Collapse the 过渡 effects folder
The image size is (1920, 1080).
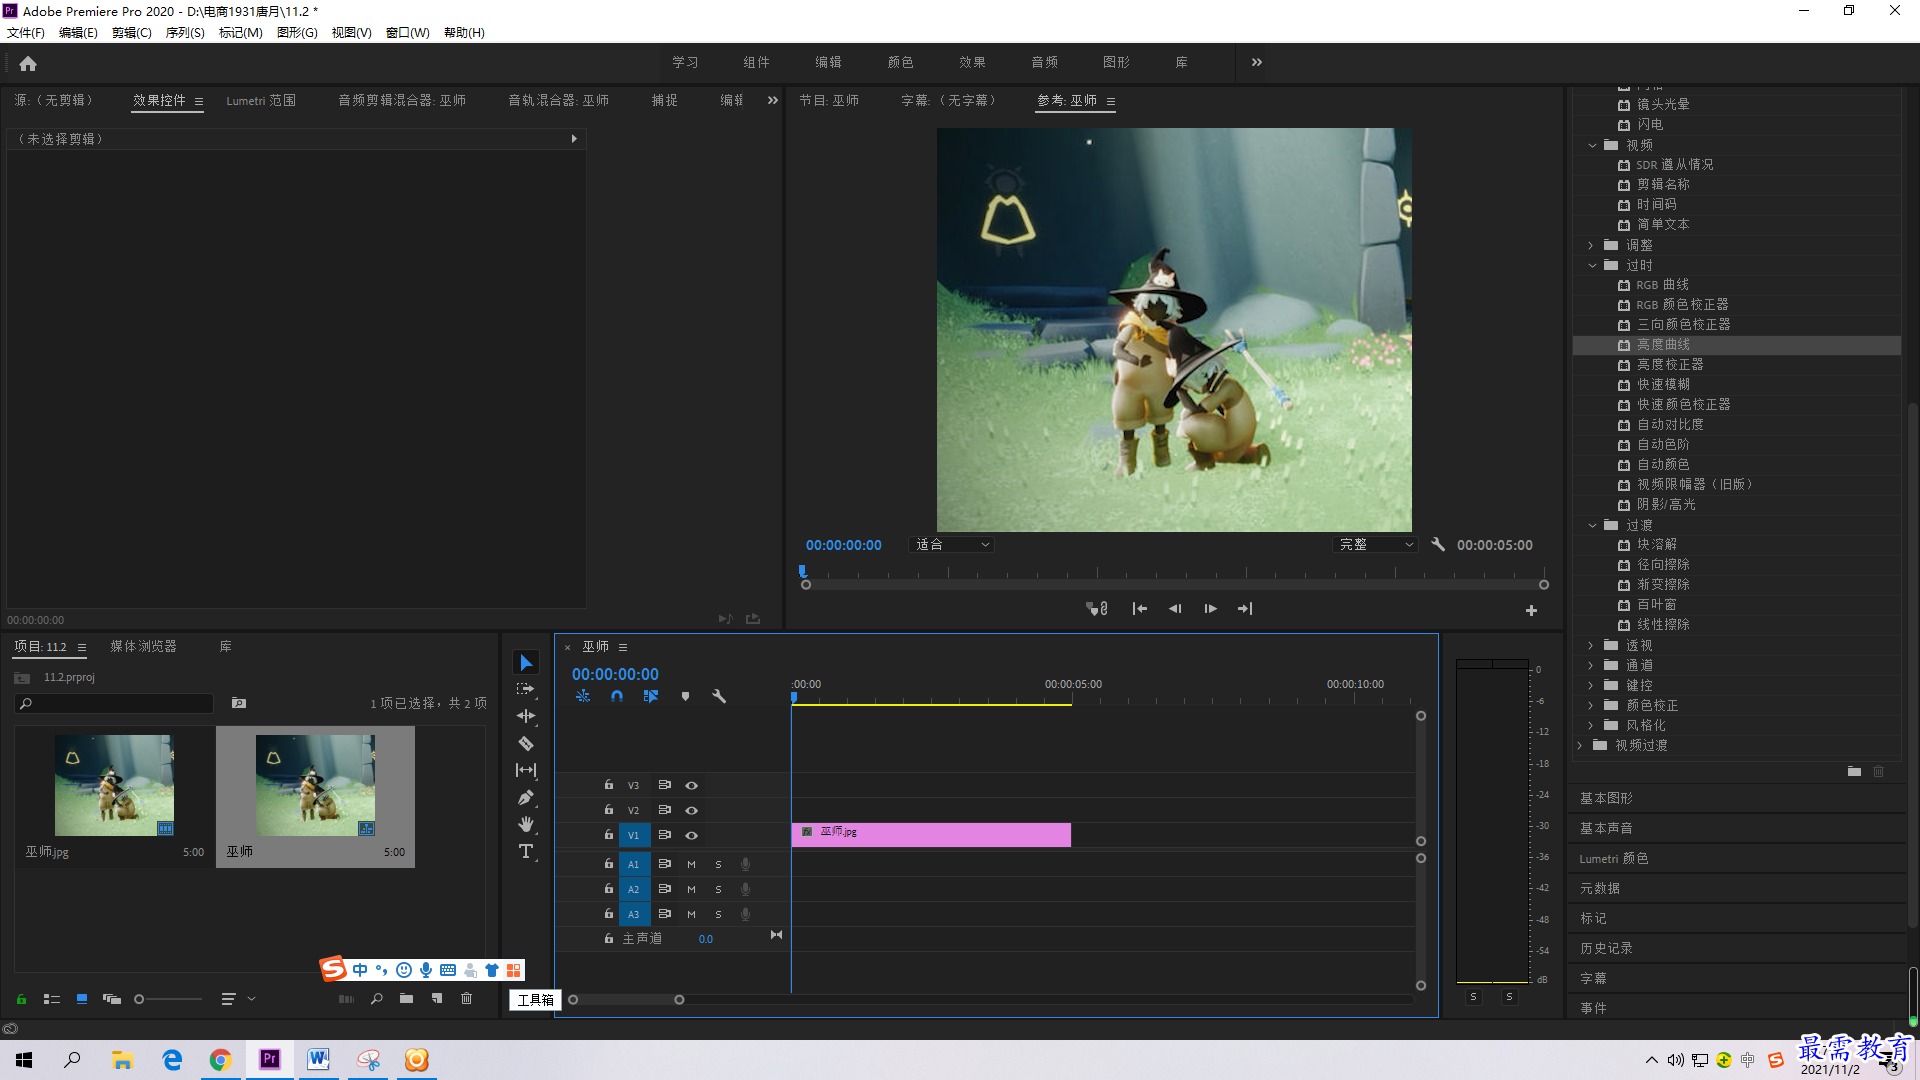[1593, 525]
